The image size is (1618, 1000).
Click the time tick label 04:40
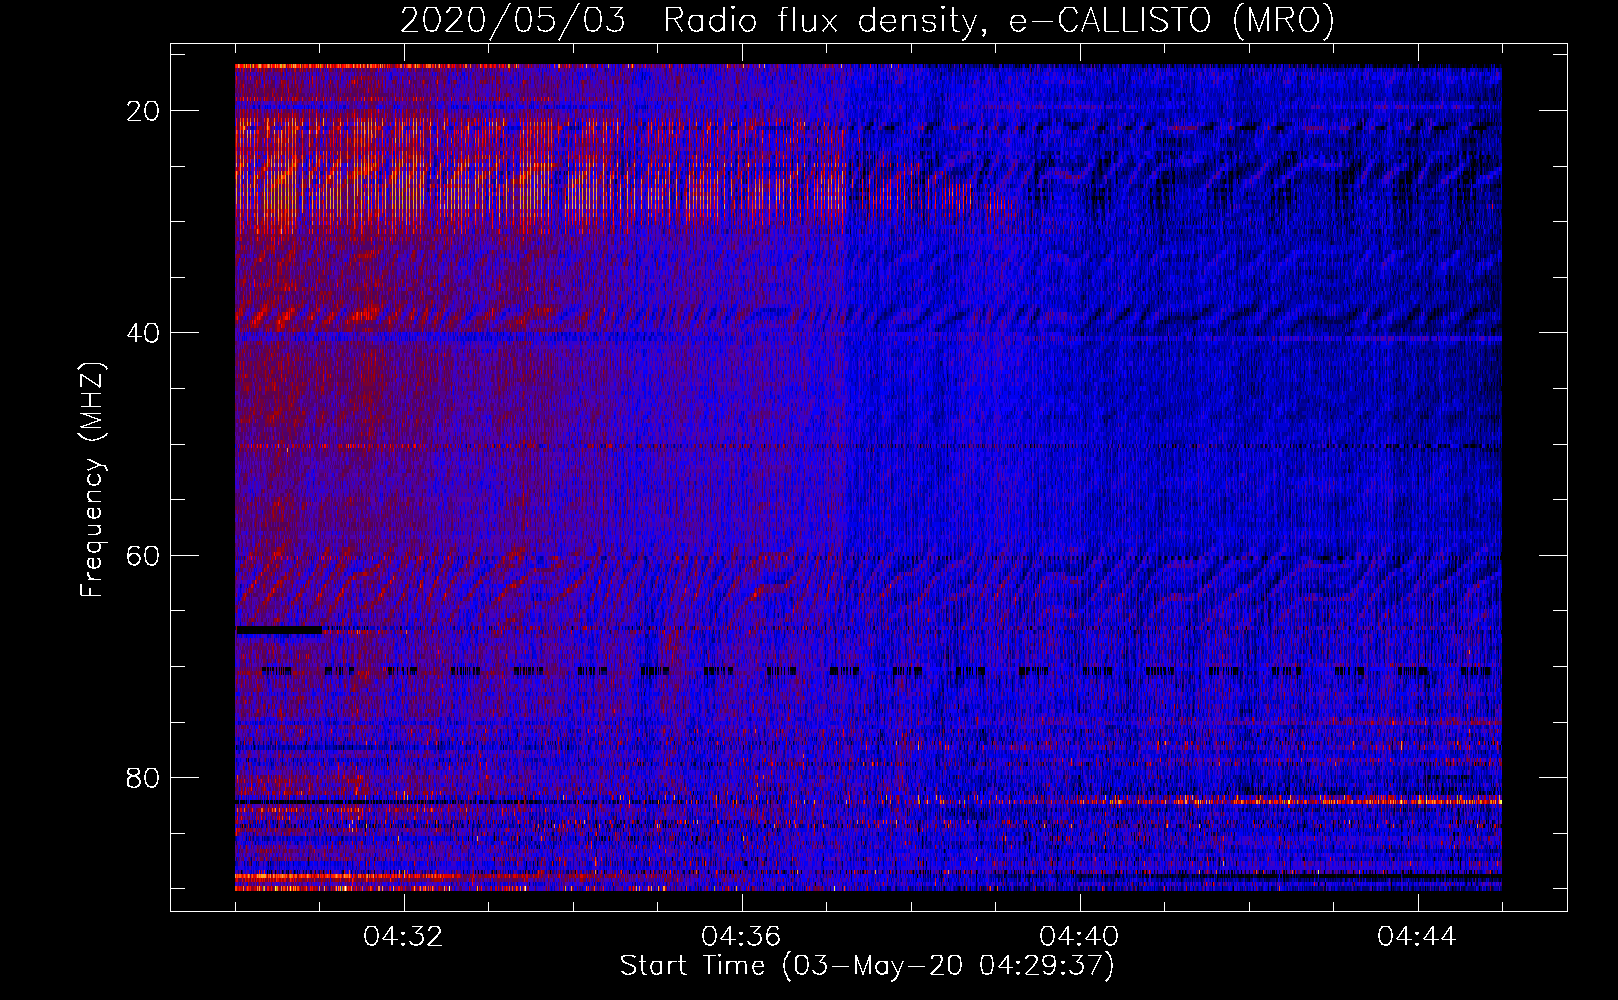pos(1079,936)
